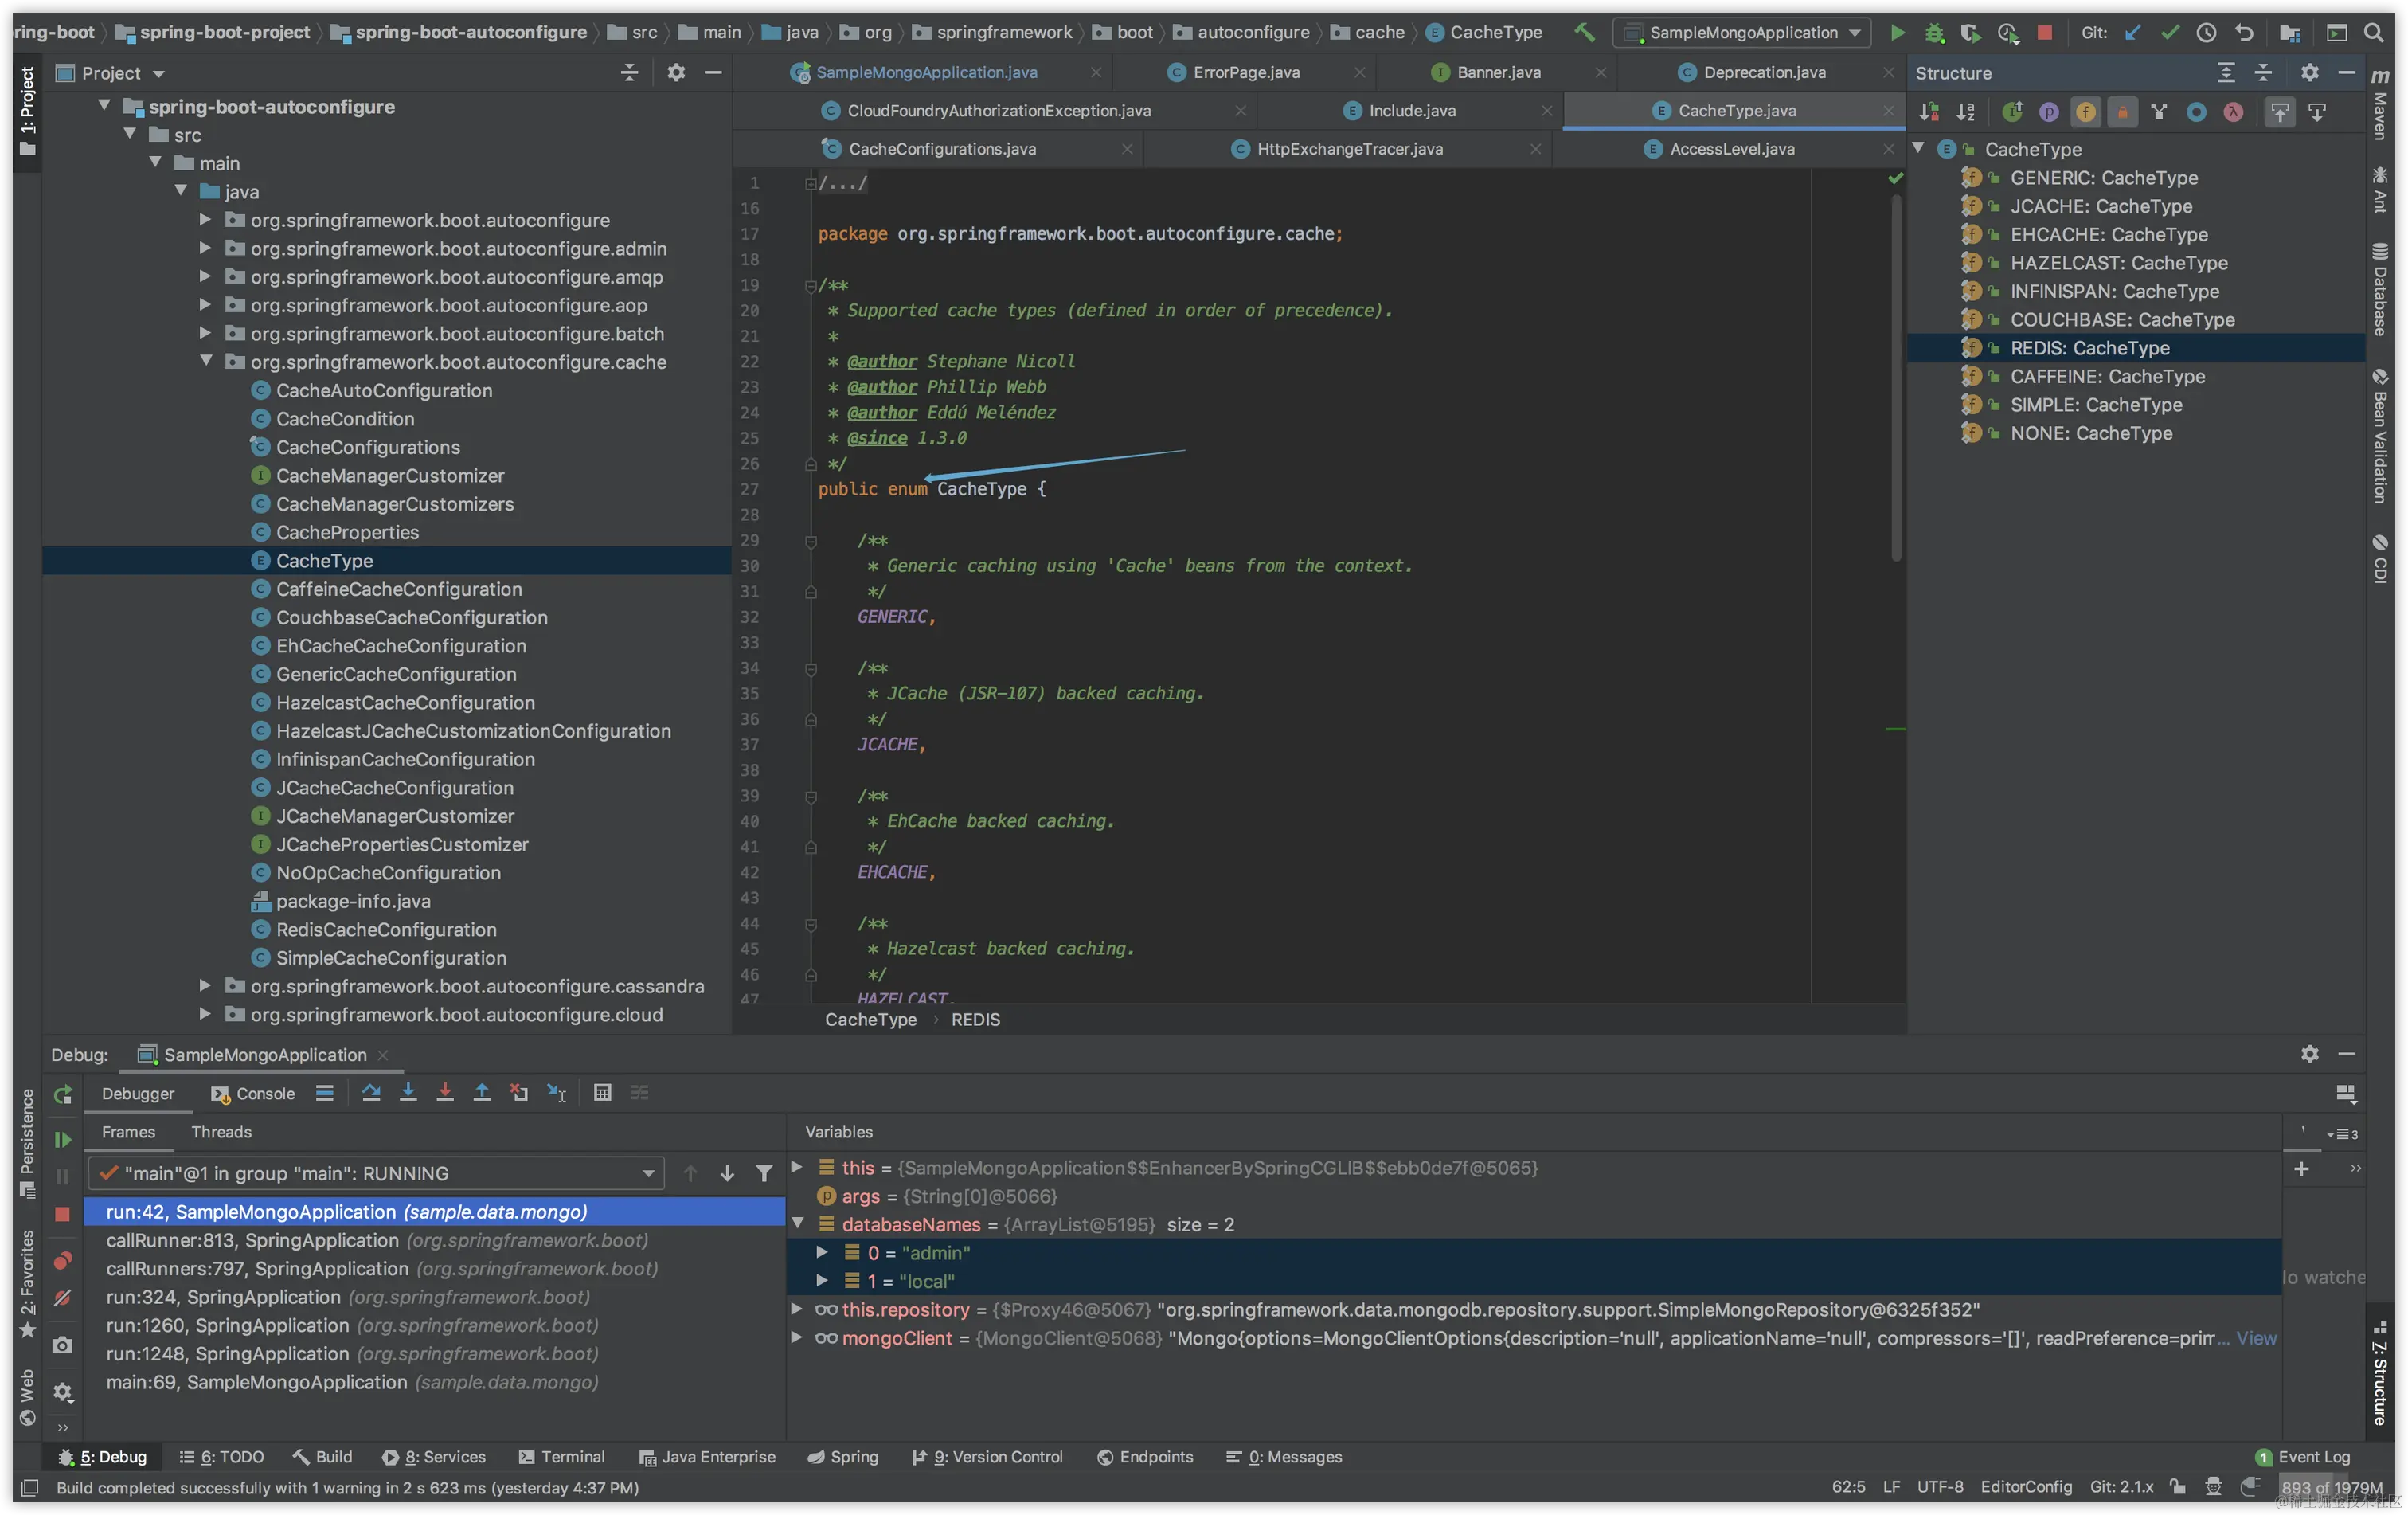This screenshot has height=1515, width=2408.
Task: Toggle Show Non-Public lock filter in Structure
Action: (2122, 112)
